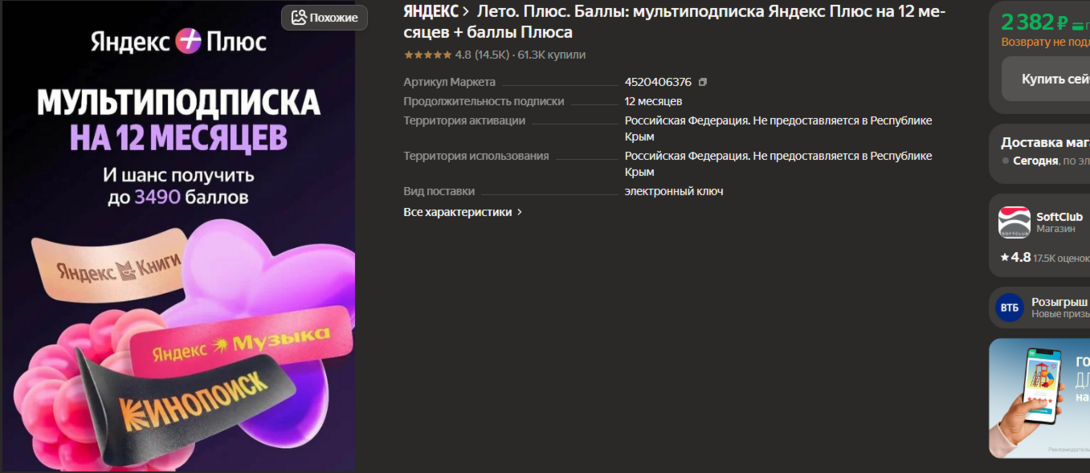
Task: Open the ЯНДЕКС brand link
Action: 431,12
